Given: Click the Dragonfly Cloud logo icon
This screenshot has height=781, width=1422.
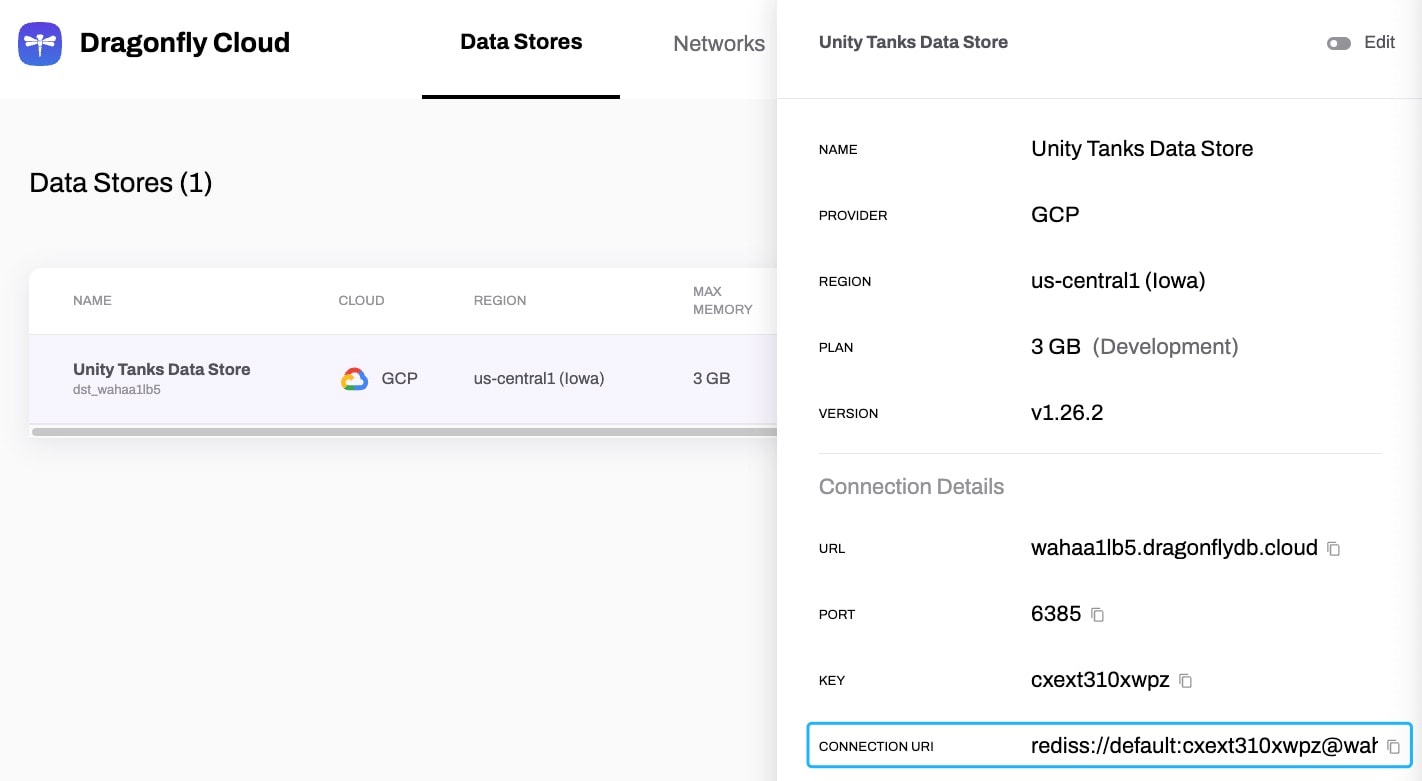Looking at the screenshot, I should (40, 44).
